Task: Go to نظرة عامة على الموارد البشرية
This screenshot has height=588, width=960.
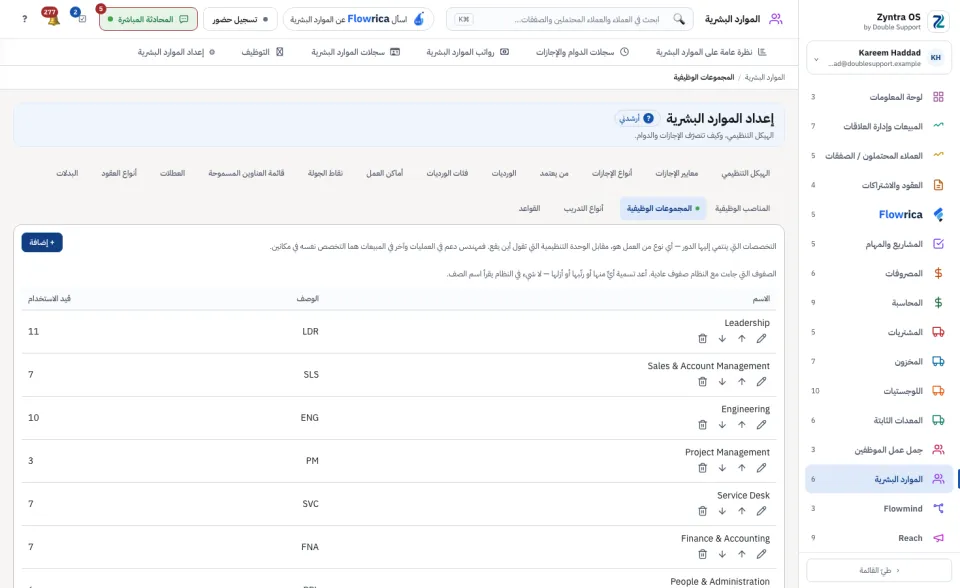Action: (711, 52)
